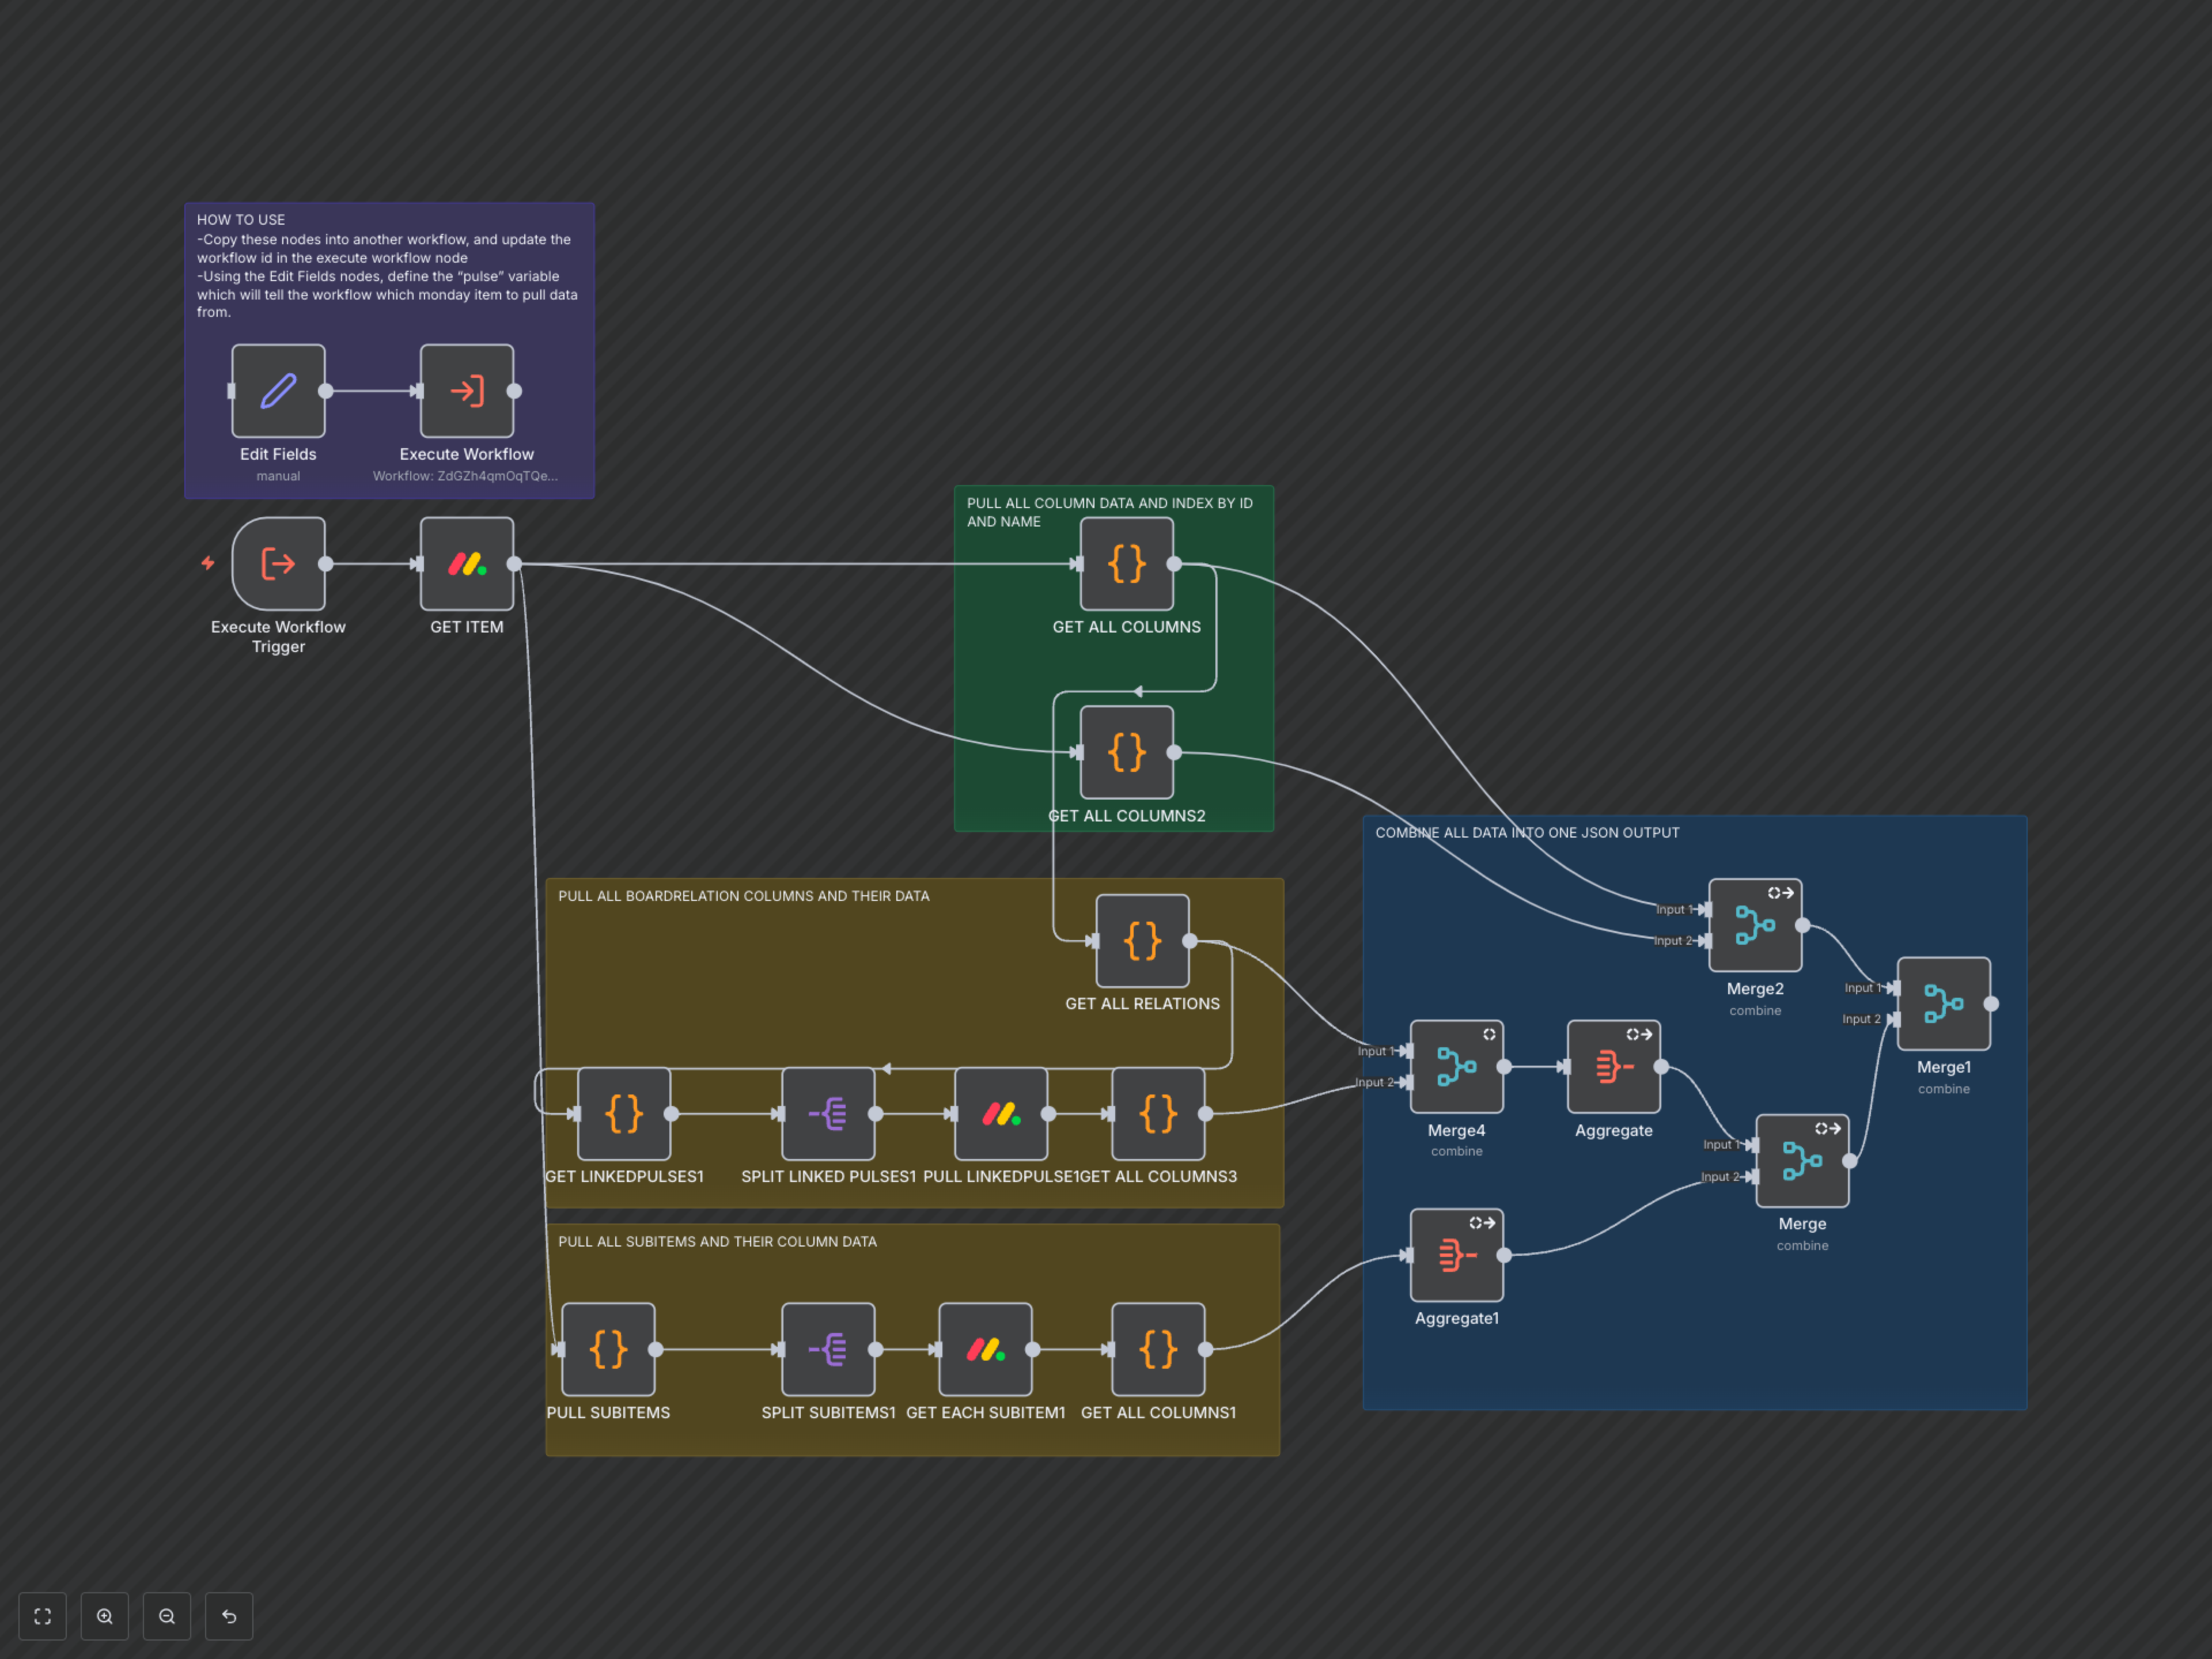
Task: Click the Edit Fields node pencil icon
Action: tap(278, 391)
